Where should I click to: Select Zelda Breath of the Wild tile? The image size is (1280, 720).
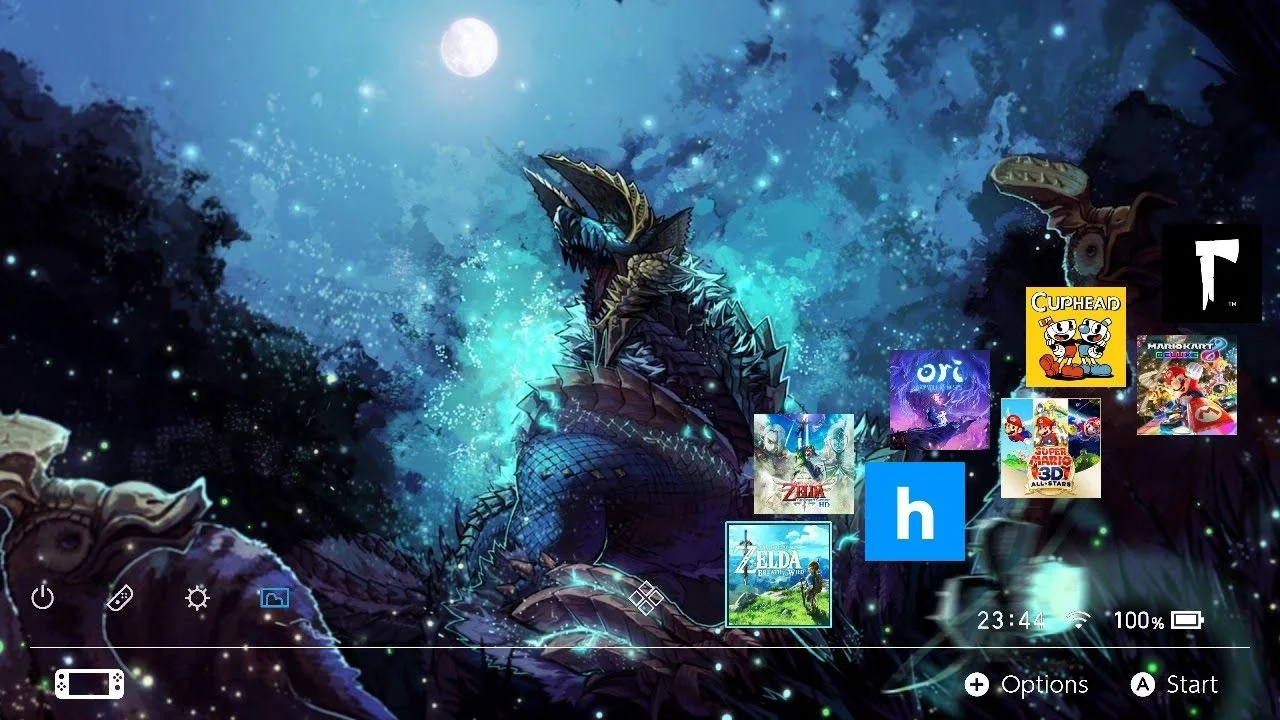(779, 574)
